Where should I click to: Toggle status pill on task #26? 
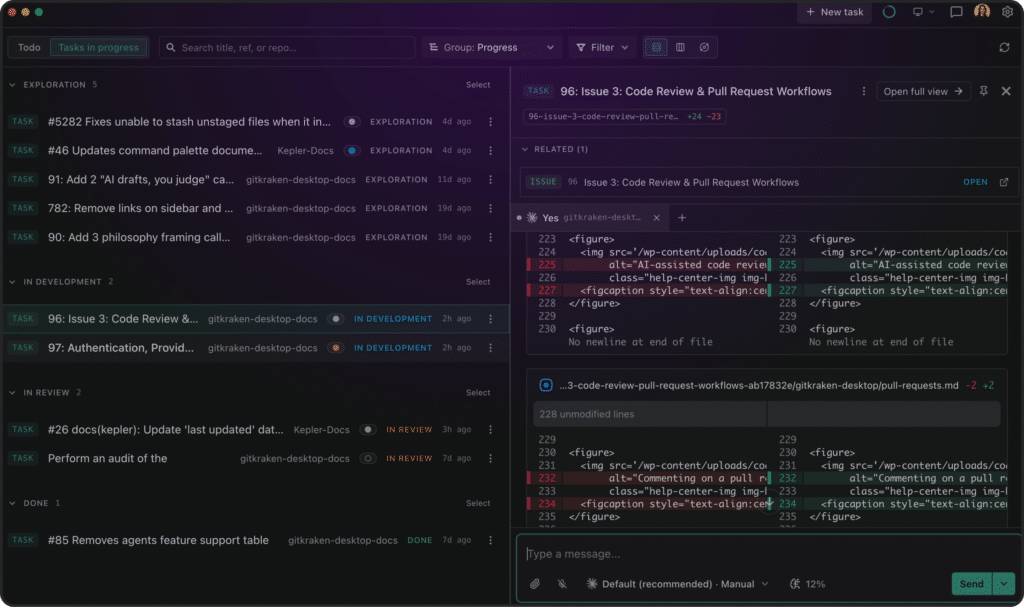pos(368,429)
